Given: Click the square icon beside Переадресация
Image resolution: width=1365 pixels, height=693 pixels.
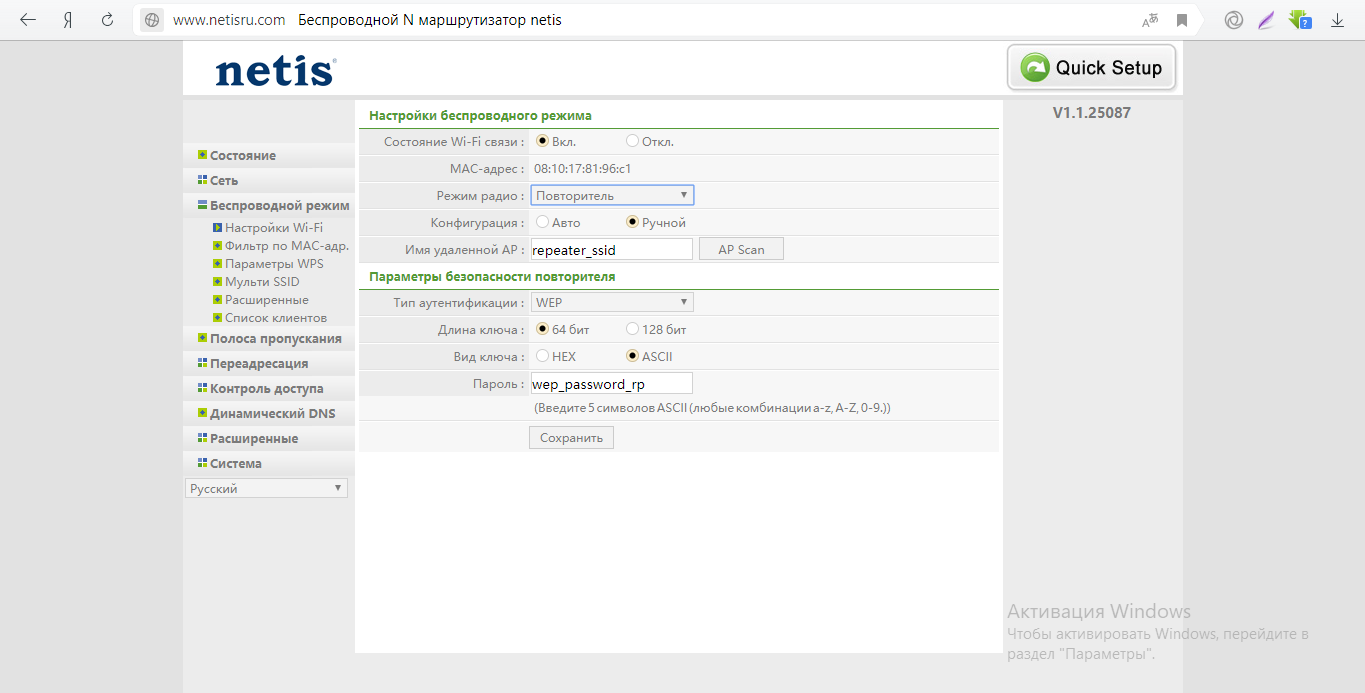Looking at the screenshot, I should click(x=202, y=363).
